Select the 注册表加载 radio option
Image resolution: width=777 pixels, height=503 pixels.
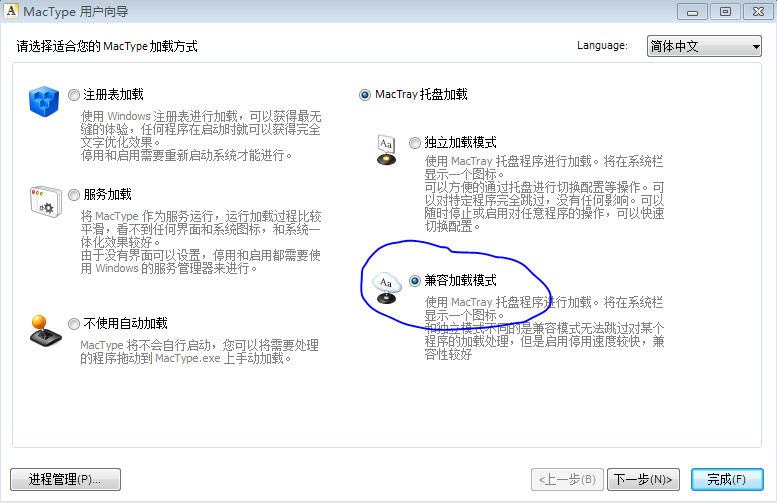coord(74,95)
